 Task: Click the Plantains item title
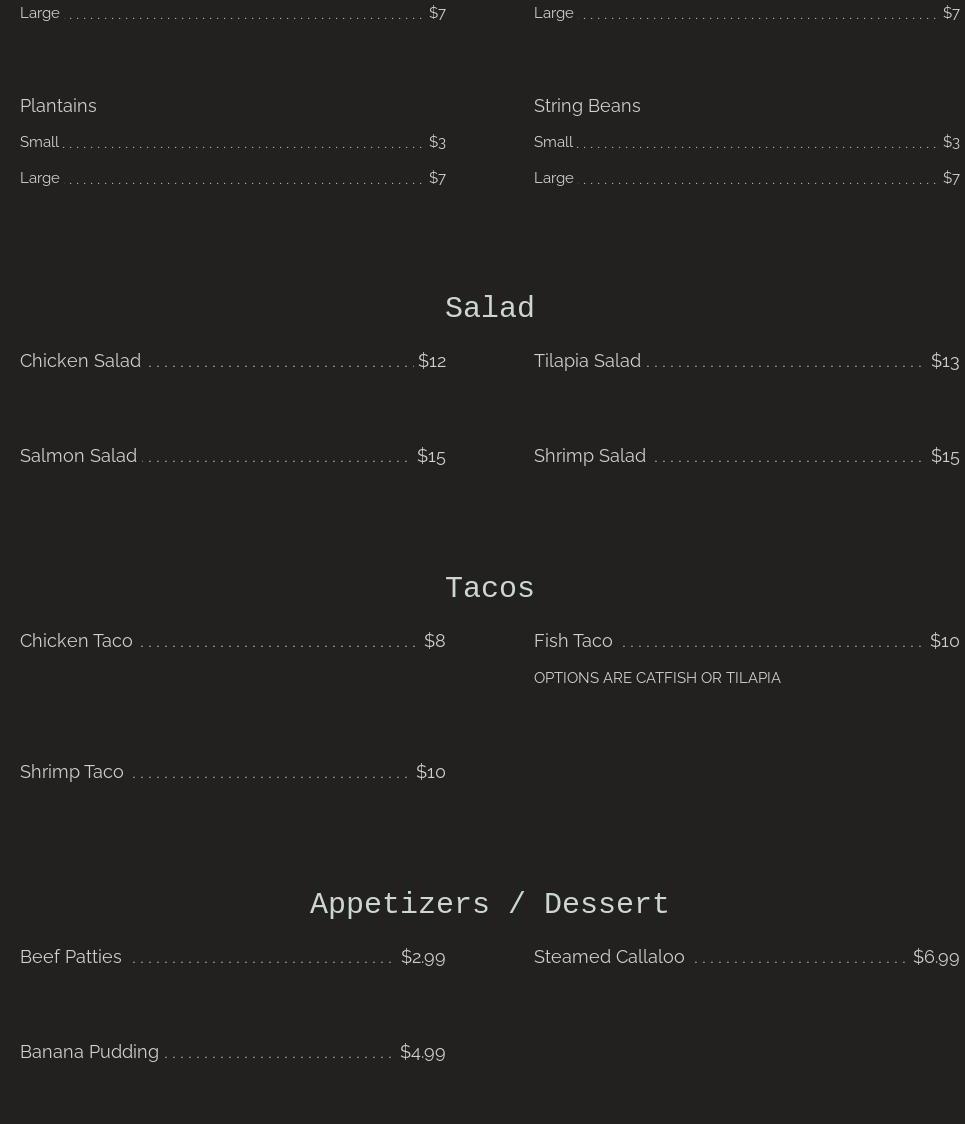tap(58, 106)
